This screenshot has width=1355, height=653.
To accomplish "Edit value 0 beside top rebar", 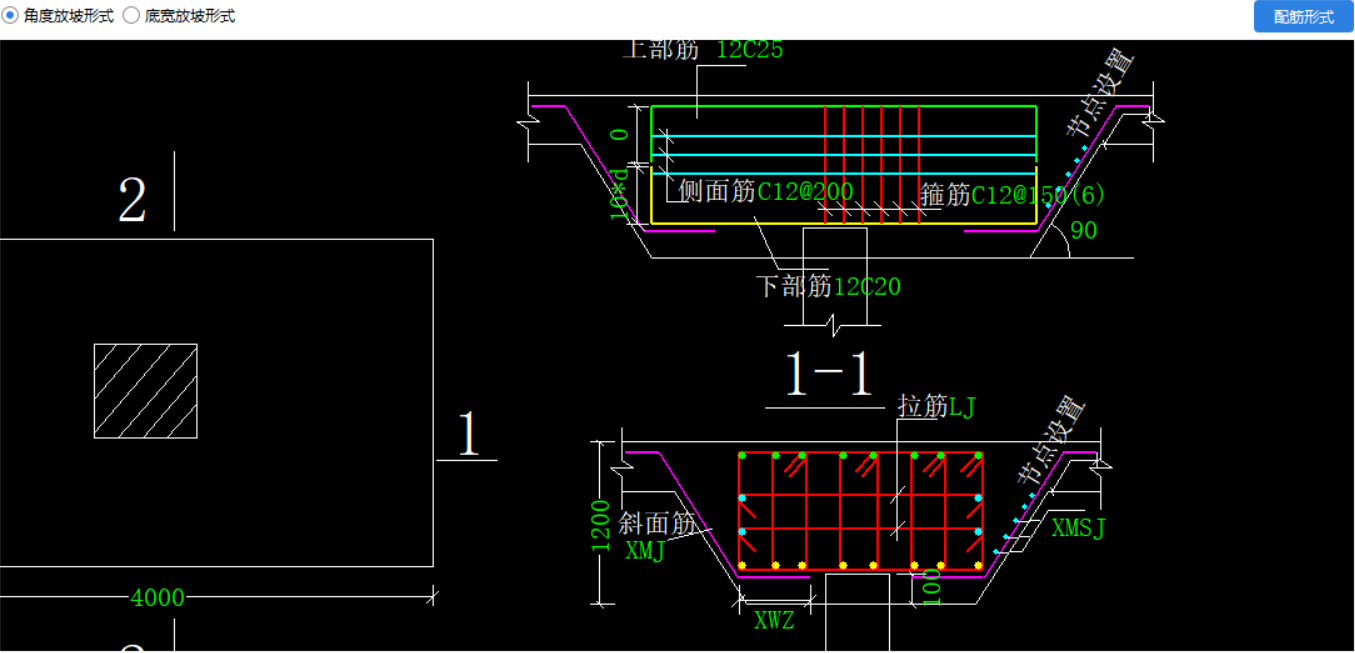I will coord(620,133).
